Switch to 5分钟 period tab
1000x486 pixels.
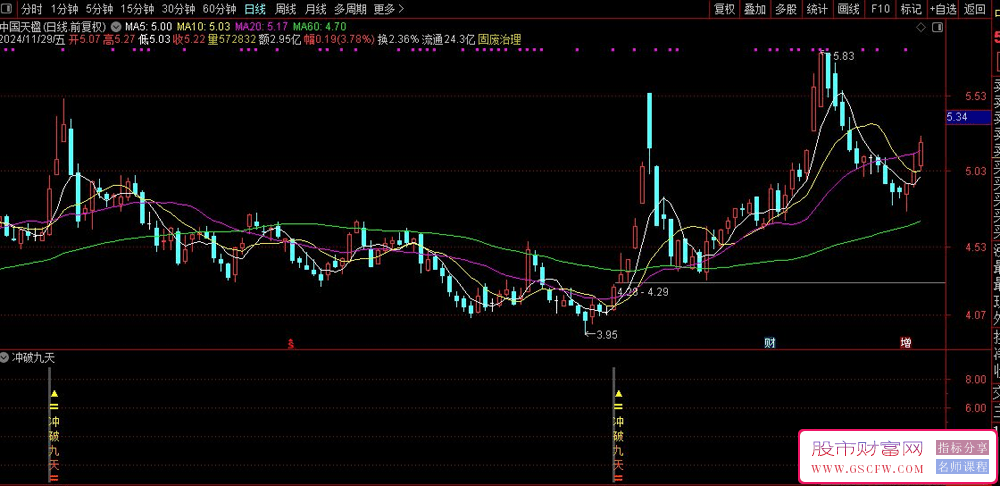(99, 9)
